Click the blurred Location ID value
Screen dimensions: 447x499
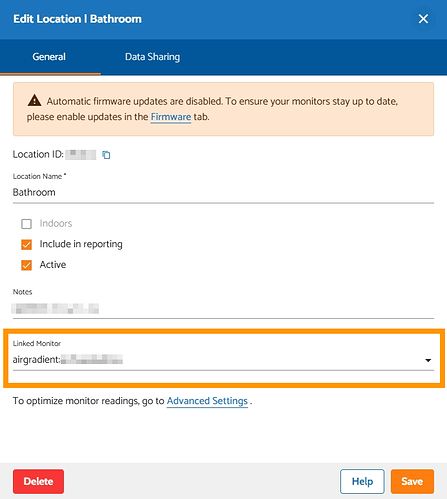click(81, 155)
